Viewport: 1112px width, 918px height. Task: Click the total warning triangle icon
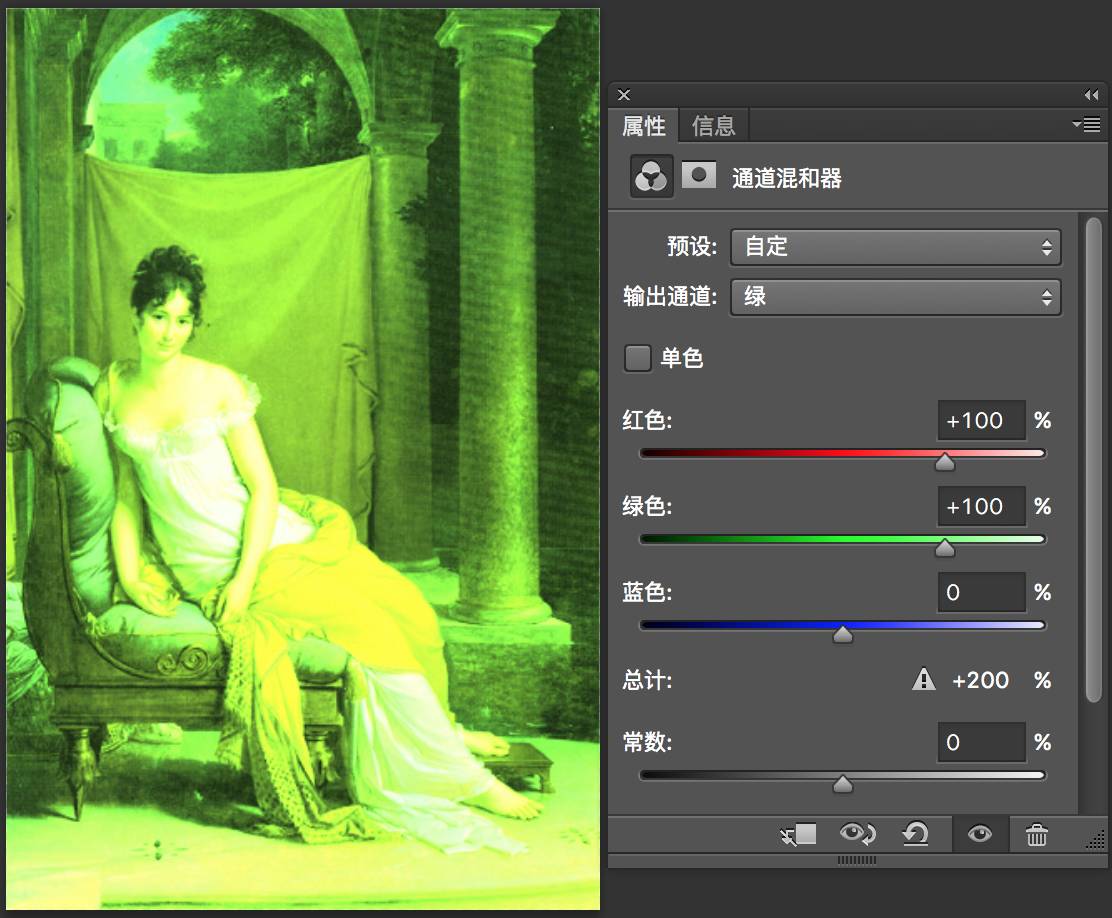pos(923,679)
